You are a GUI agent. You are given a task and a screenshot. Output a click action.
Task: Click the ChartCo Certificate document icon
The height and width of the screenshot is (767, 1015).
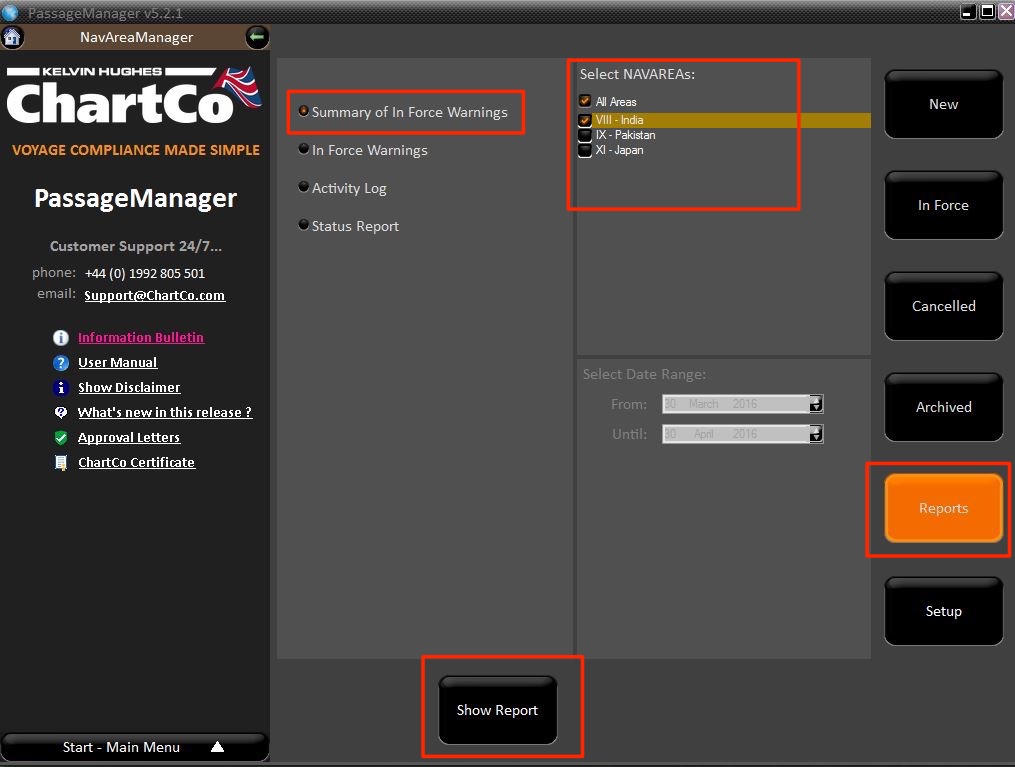coord(61,463)
